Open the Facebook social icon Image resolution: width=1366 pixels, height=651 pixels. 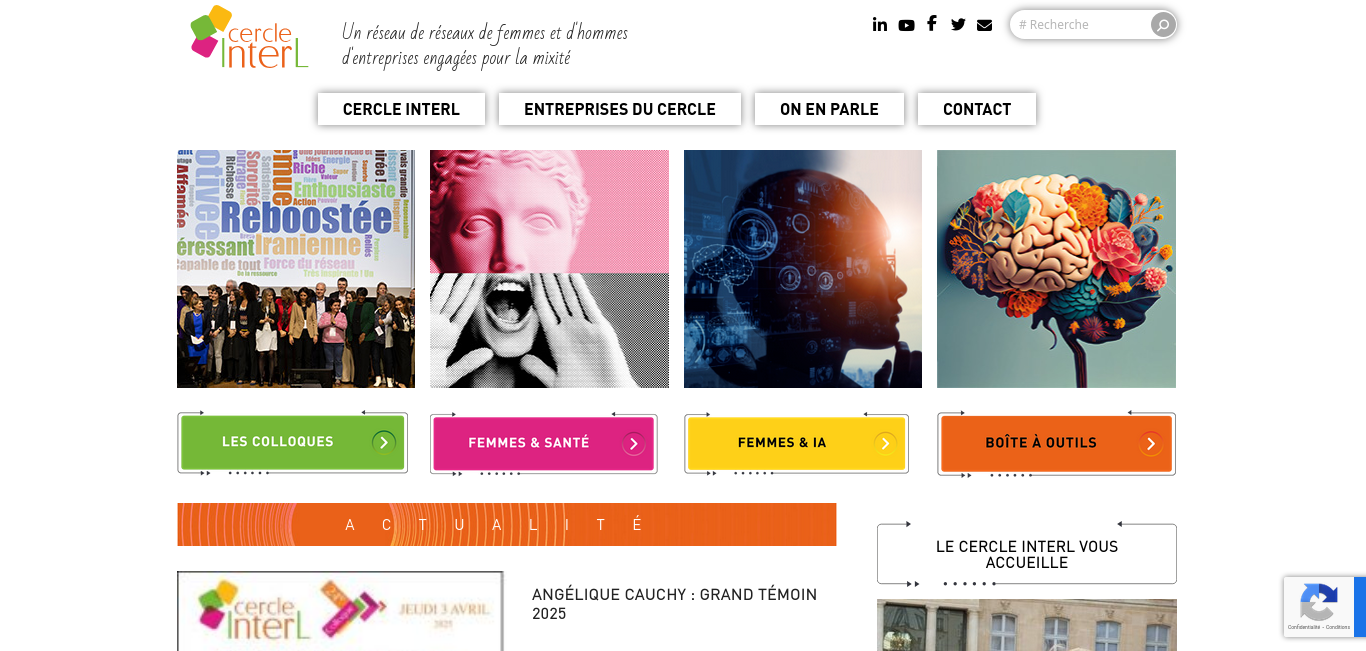pyautogui.click(x=932, y=24)
